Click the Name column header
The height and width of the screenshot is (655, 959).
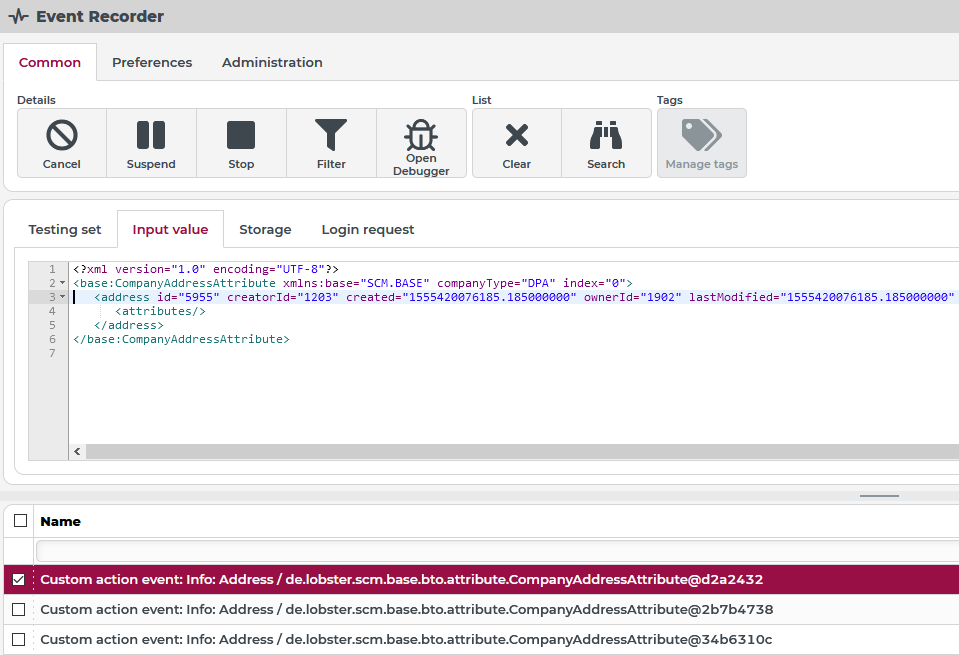[61, 521]
